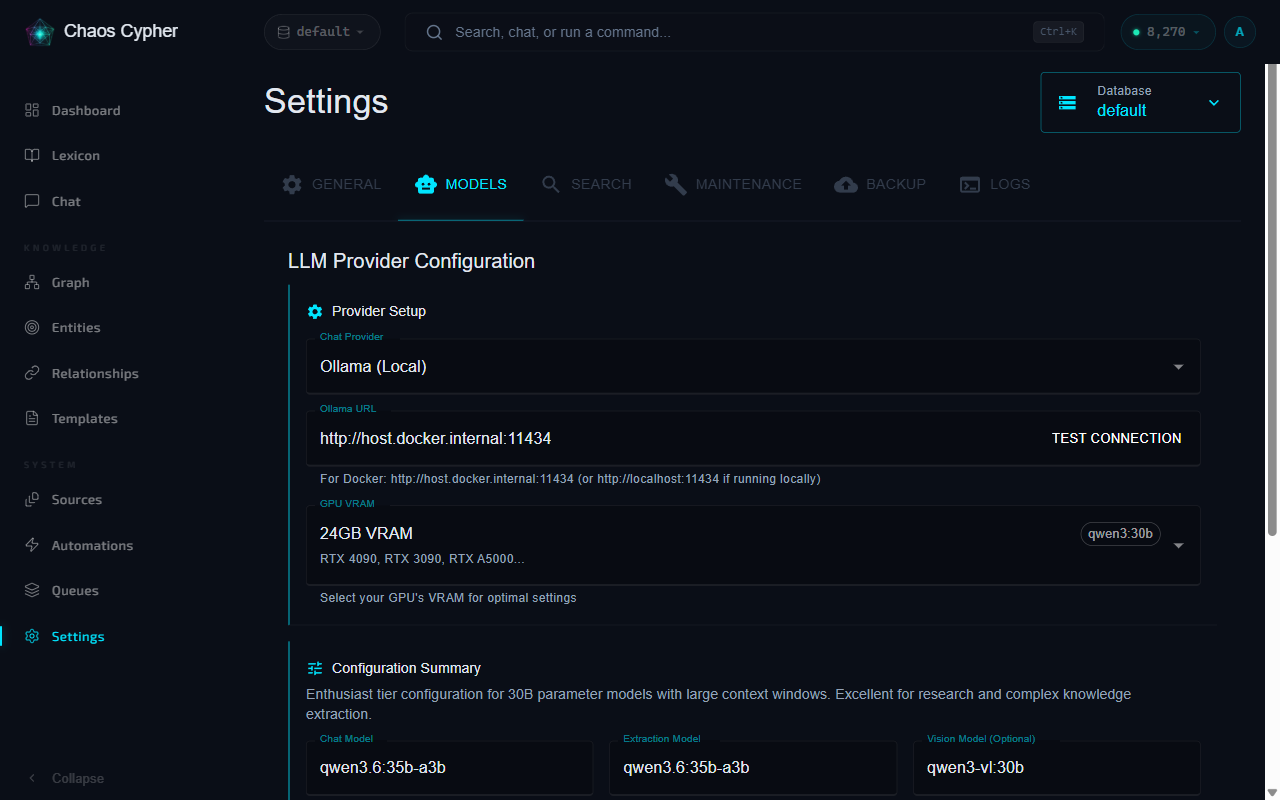
Task: Click the Configuration Summary tune icon
Action: tap(315, 668)
